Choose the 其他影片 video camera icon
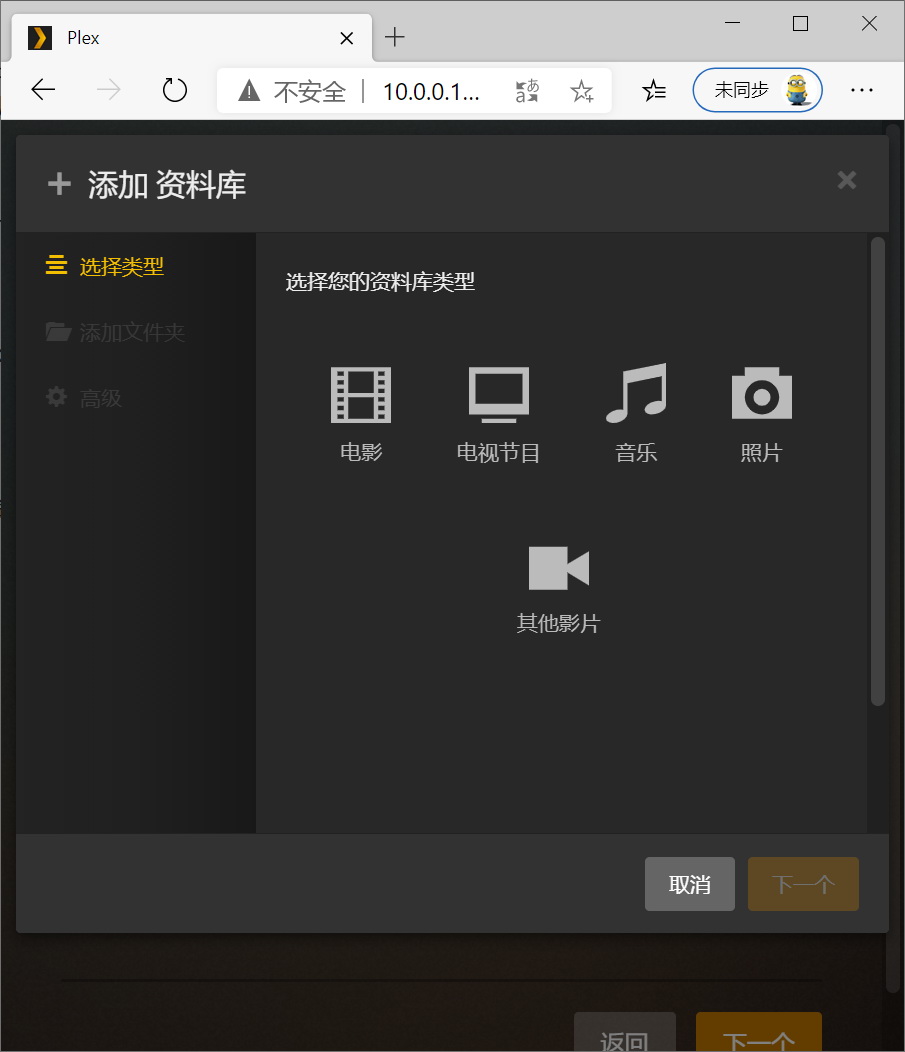The width and height of the screenshot is (905, 1052). point(559,568)
